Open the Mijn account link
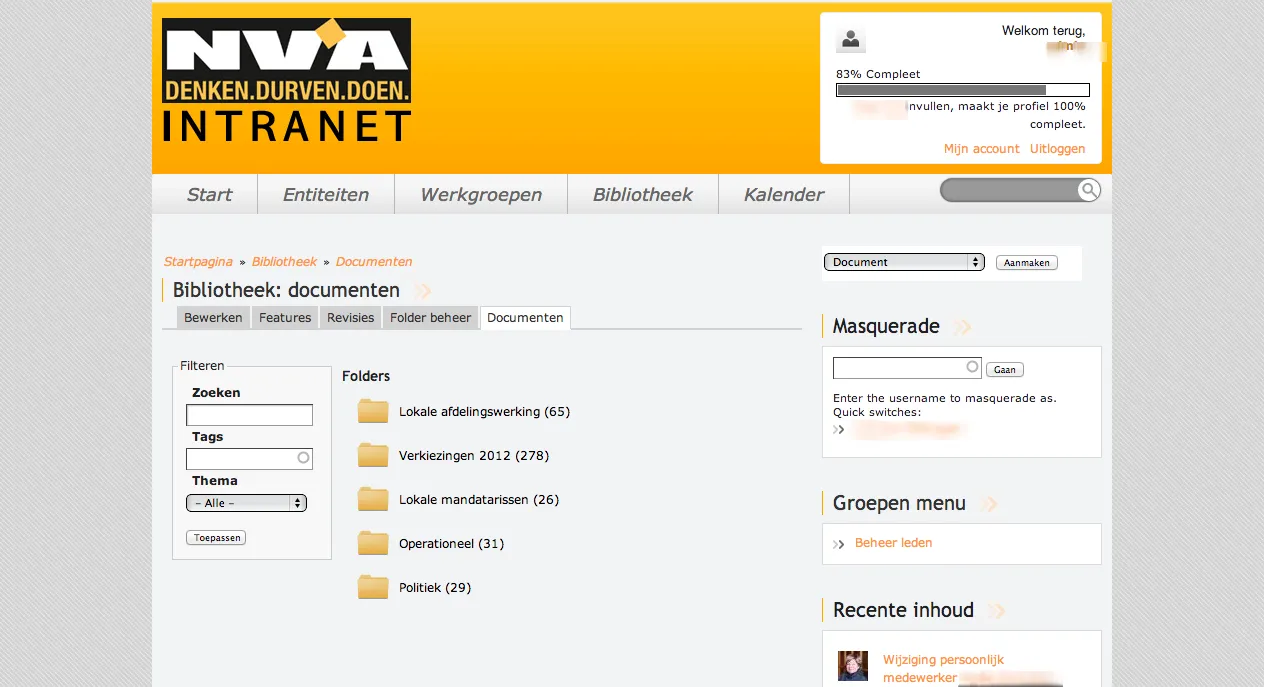The width and height of the screenshot is (1264, 687). tap(982, 149)
